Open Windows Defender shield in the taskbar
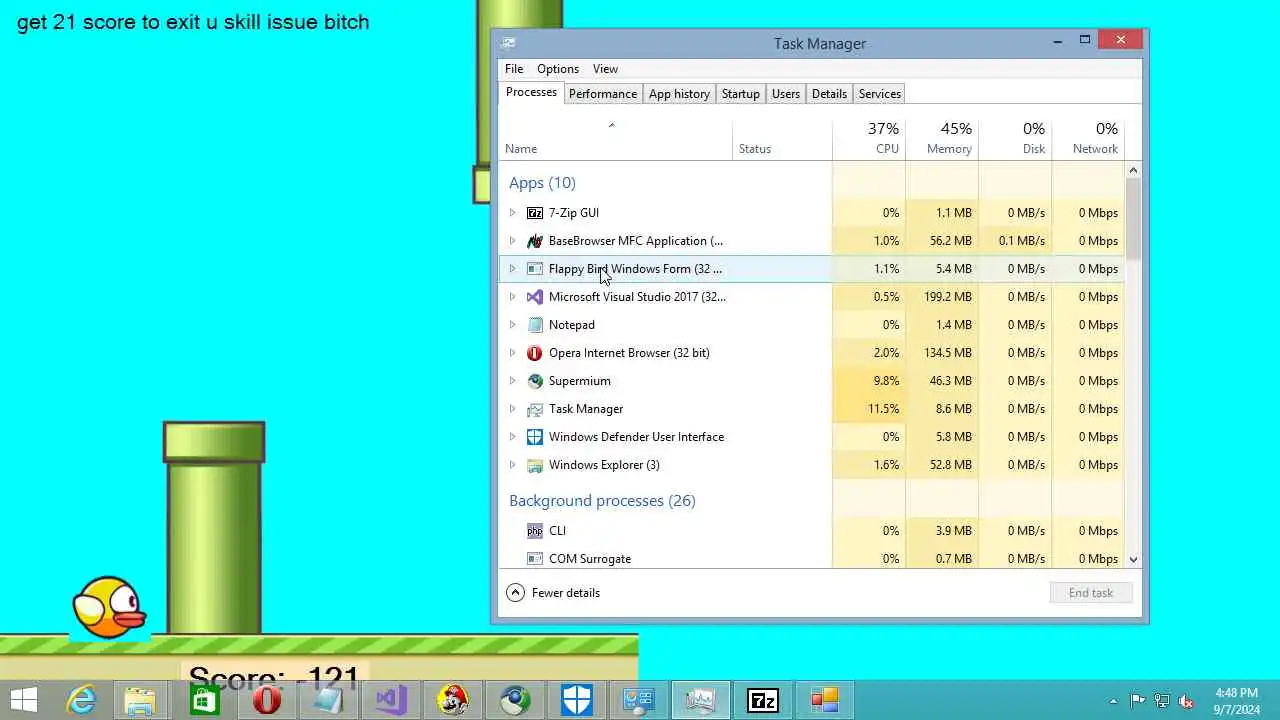 click(x=577, y=700)
